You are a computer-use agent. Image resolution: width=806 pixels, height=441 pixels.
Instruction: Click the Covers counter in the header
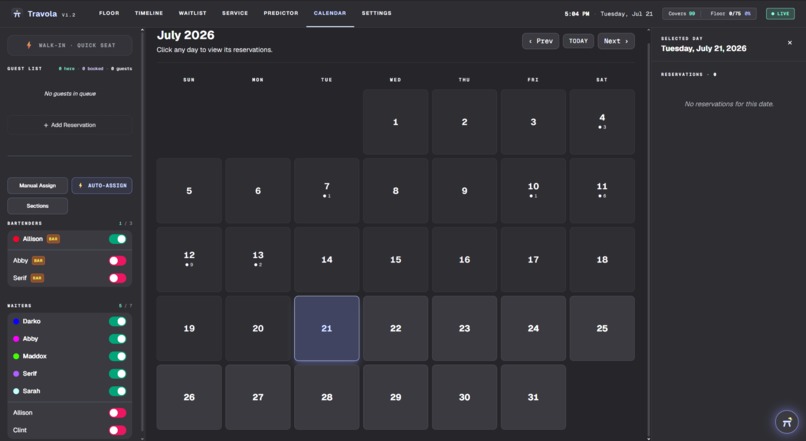point(682,14)
